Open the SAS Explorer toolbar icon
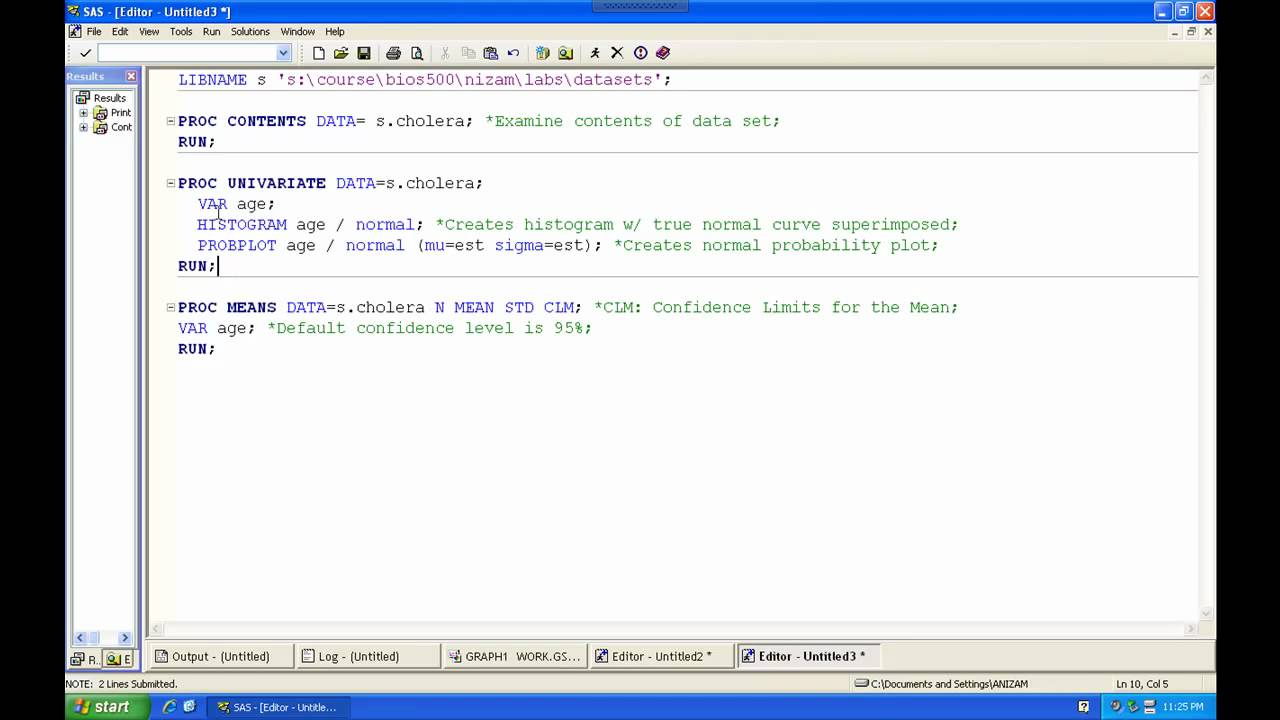 (566, 53)
